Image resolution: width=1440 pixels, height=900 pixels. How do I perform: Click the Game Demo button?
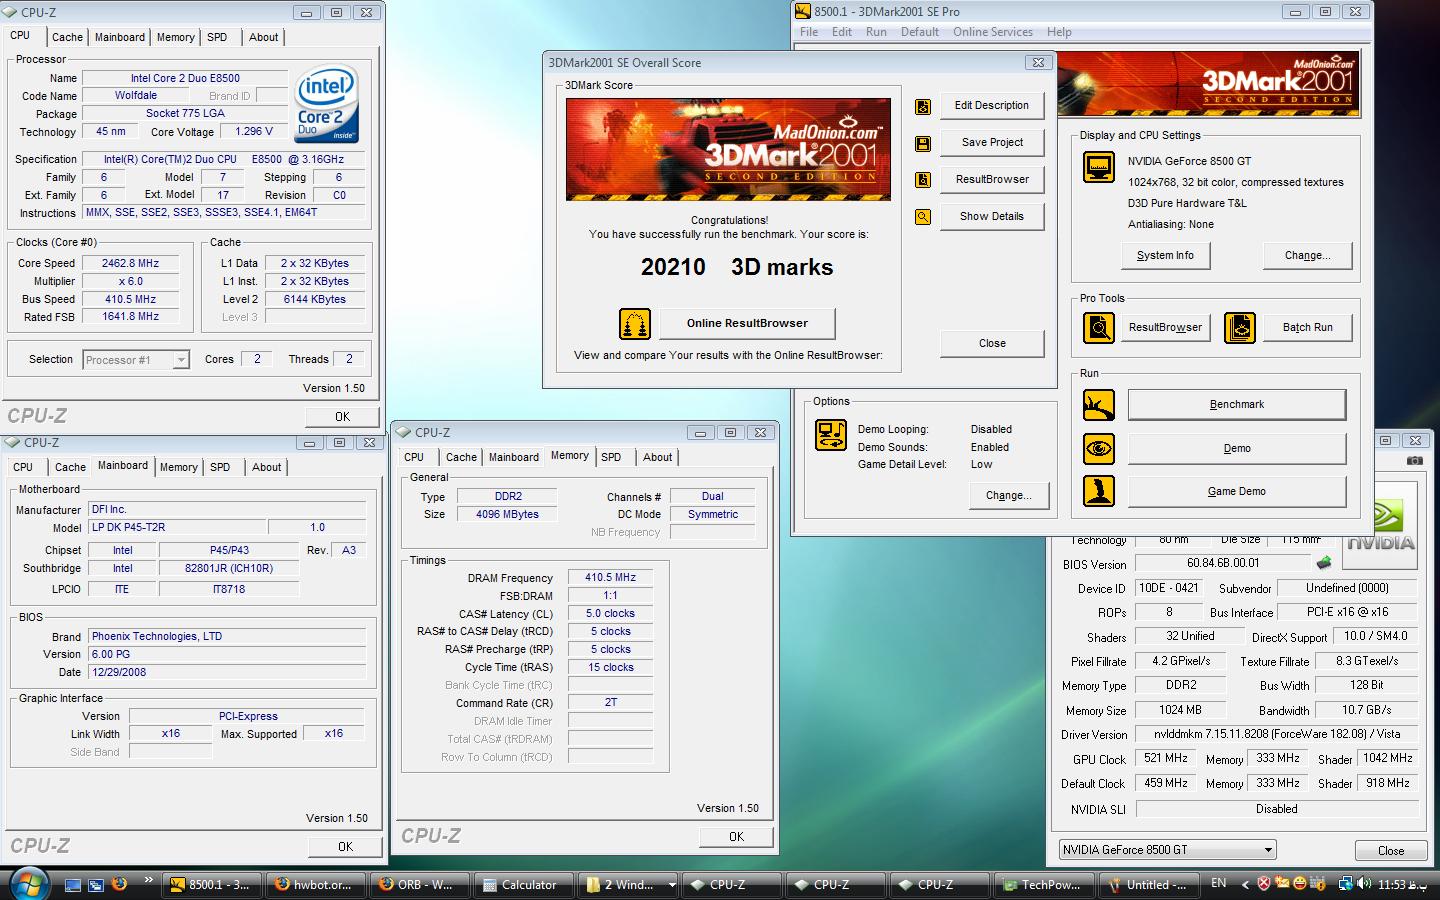pyautogui.click(x=1237, y=491)
